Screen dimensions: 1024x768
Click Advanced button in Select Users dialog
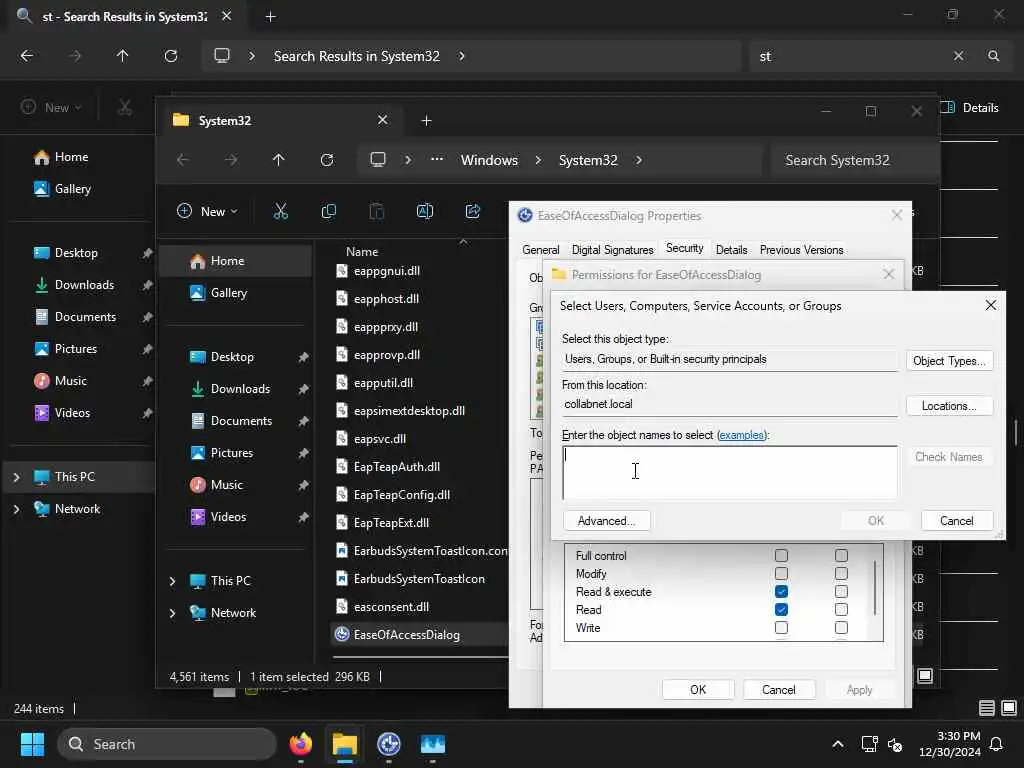(606, 520)
